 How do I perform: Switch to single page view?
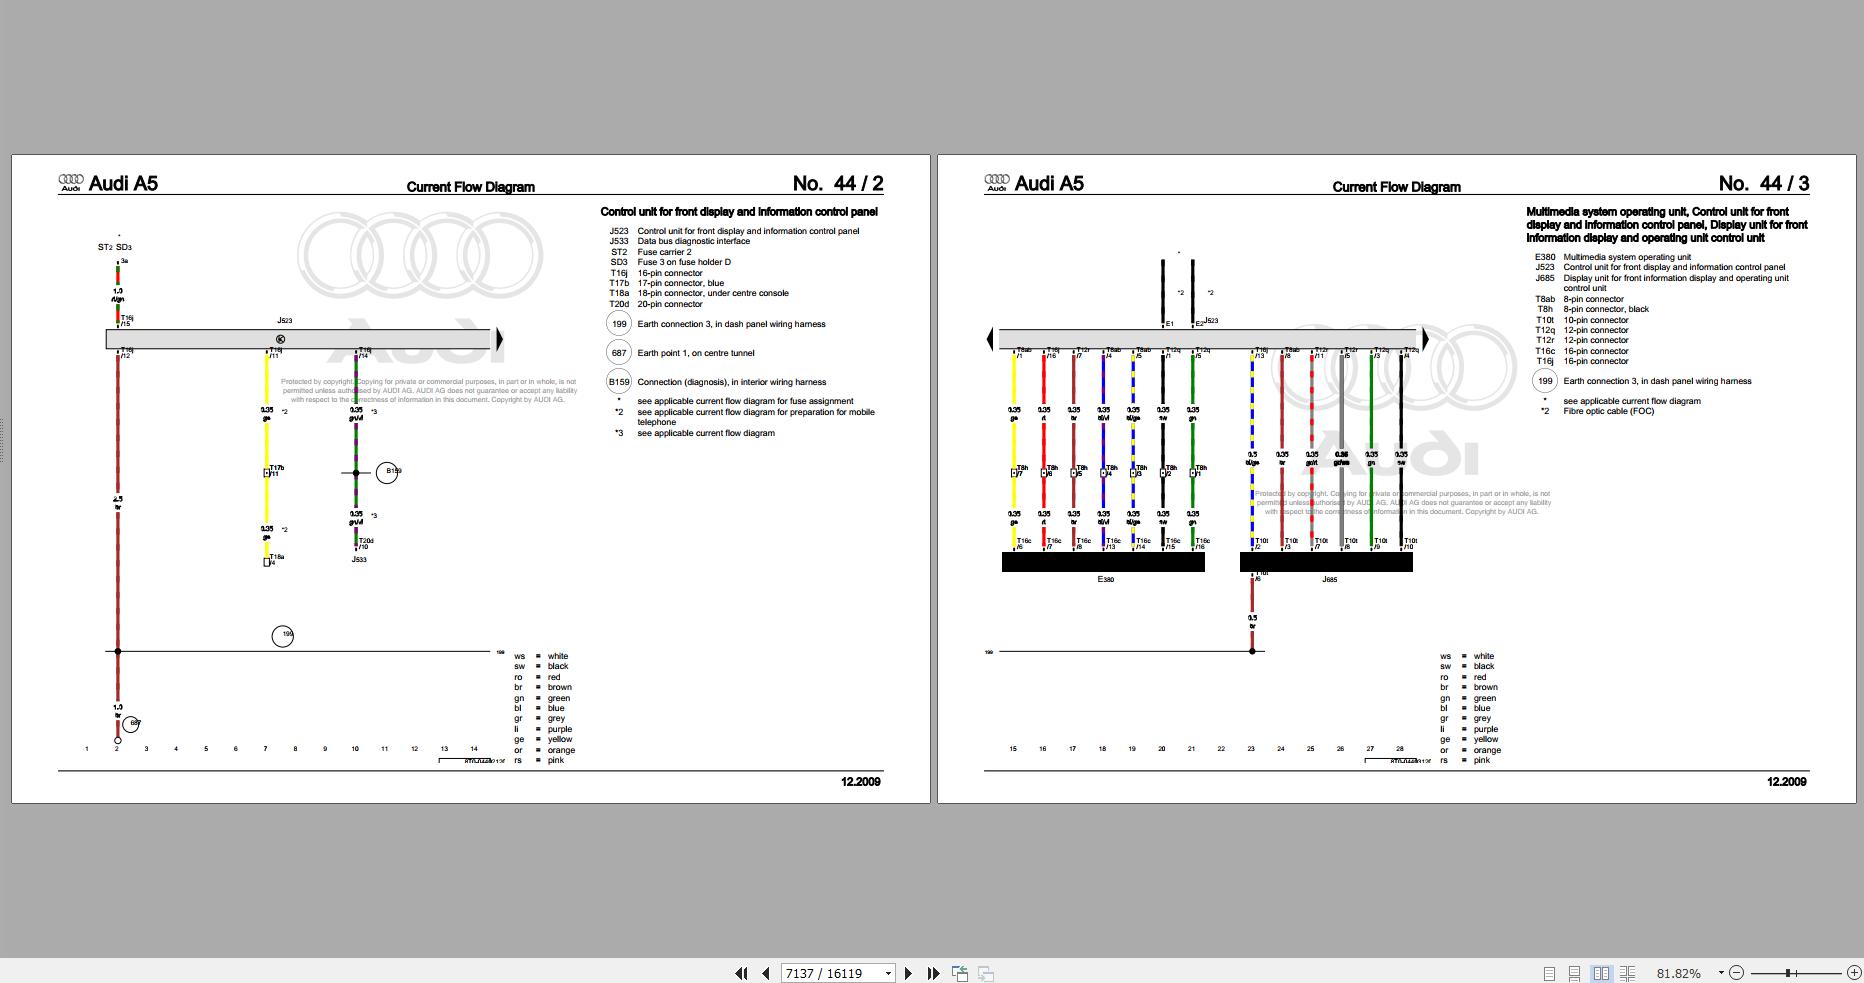coord(1549,973)
